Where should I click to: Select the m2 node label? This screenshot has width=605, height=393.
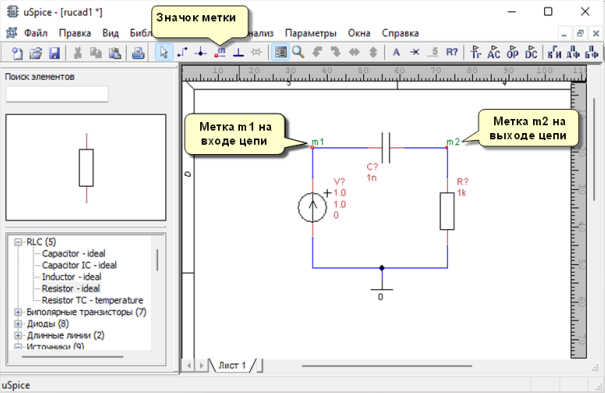tap(453, 142)
